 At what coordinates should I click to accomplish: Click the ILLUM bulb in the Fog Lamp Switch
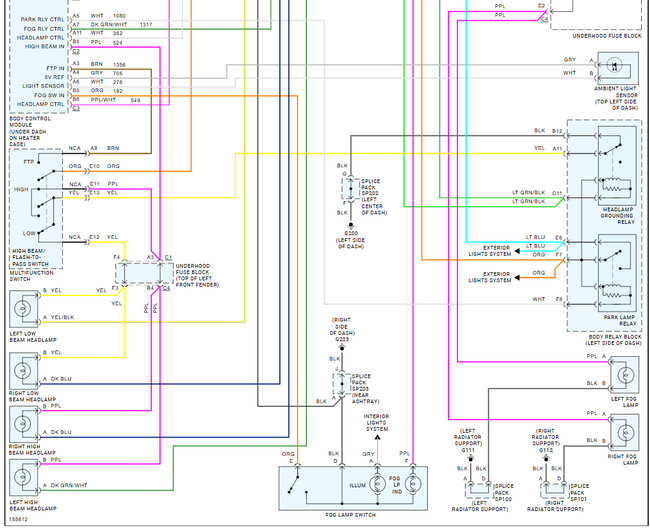pos(377,484)
